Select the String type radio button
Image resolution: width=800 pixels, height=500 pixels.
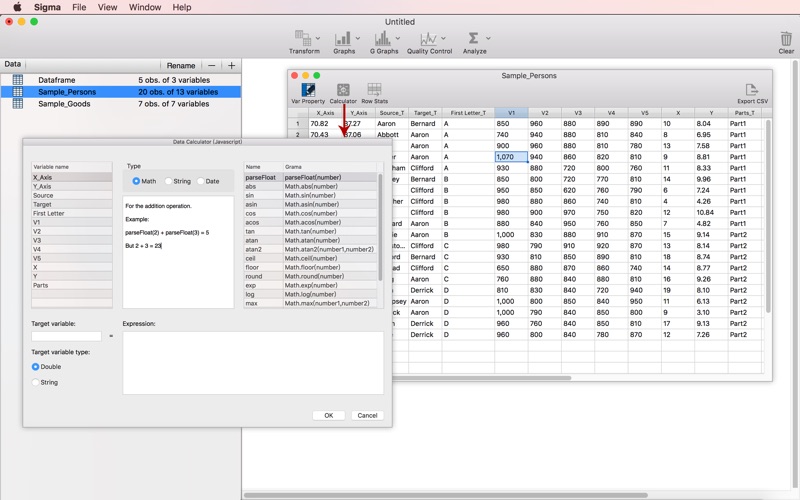[168, 181]
